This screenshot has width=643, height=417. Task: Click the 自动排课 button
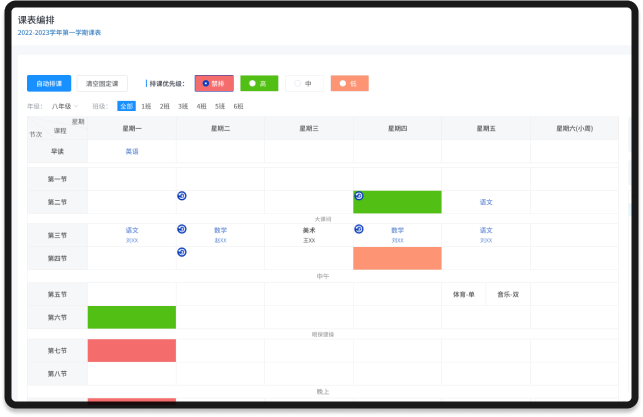point(49,84)
